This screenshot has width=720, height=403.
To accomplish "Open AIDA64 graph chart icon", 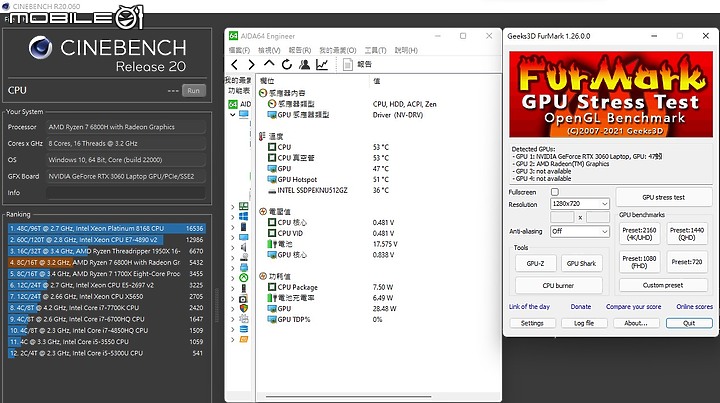I will coord(322,65).
